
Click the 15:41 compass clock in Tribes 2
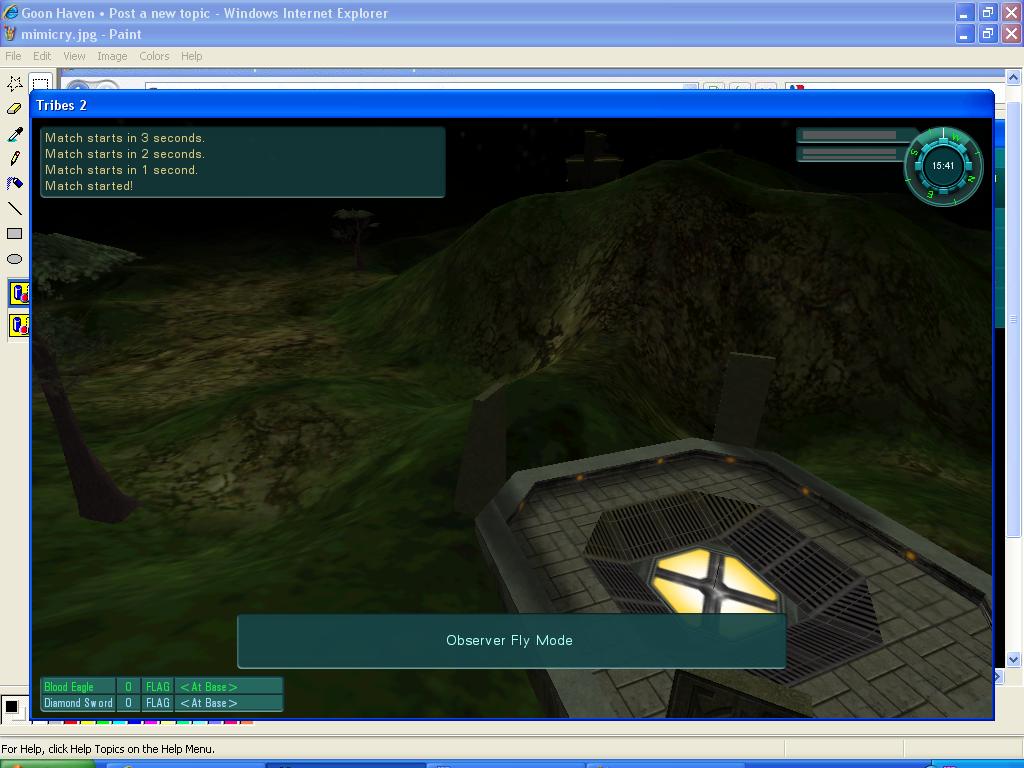pos(943,166)
